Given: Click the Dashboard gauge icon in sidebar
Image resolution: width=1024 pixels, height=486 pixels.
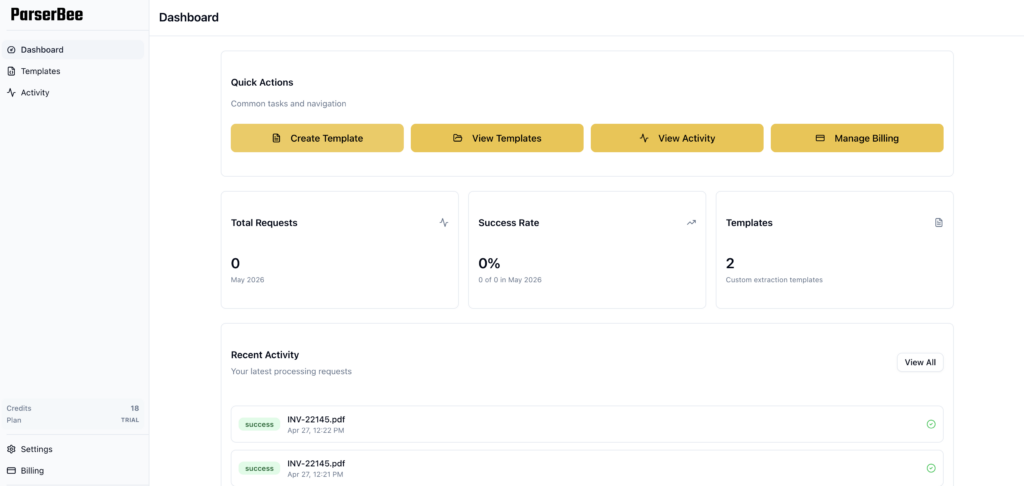Looking at the screenshot, I should pos(11,50).
